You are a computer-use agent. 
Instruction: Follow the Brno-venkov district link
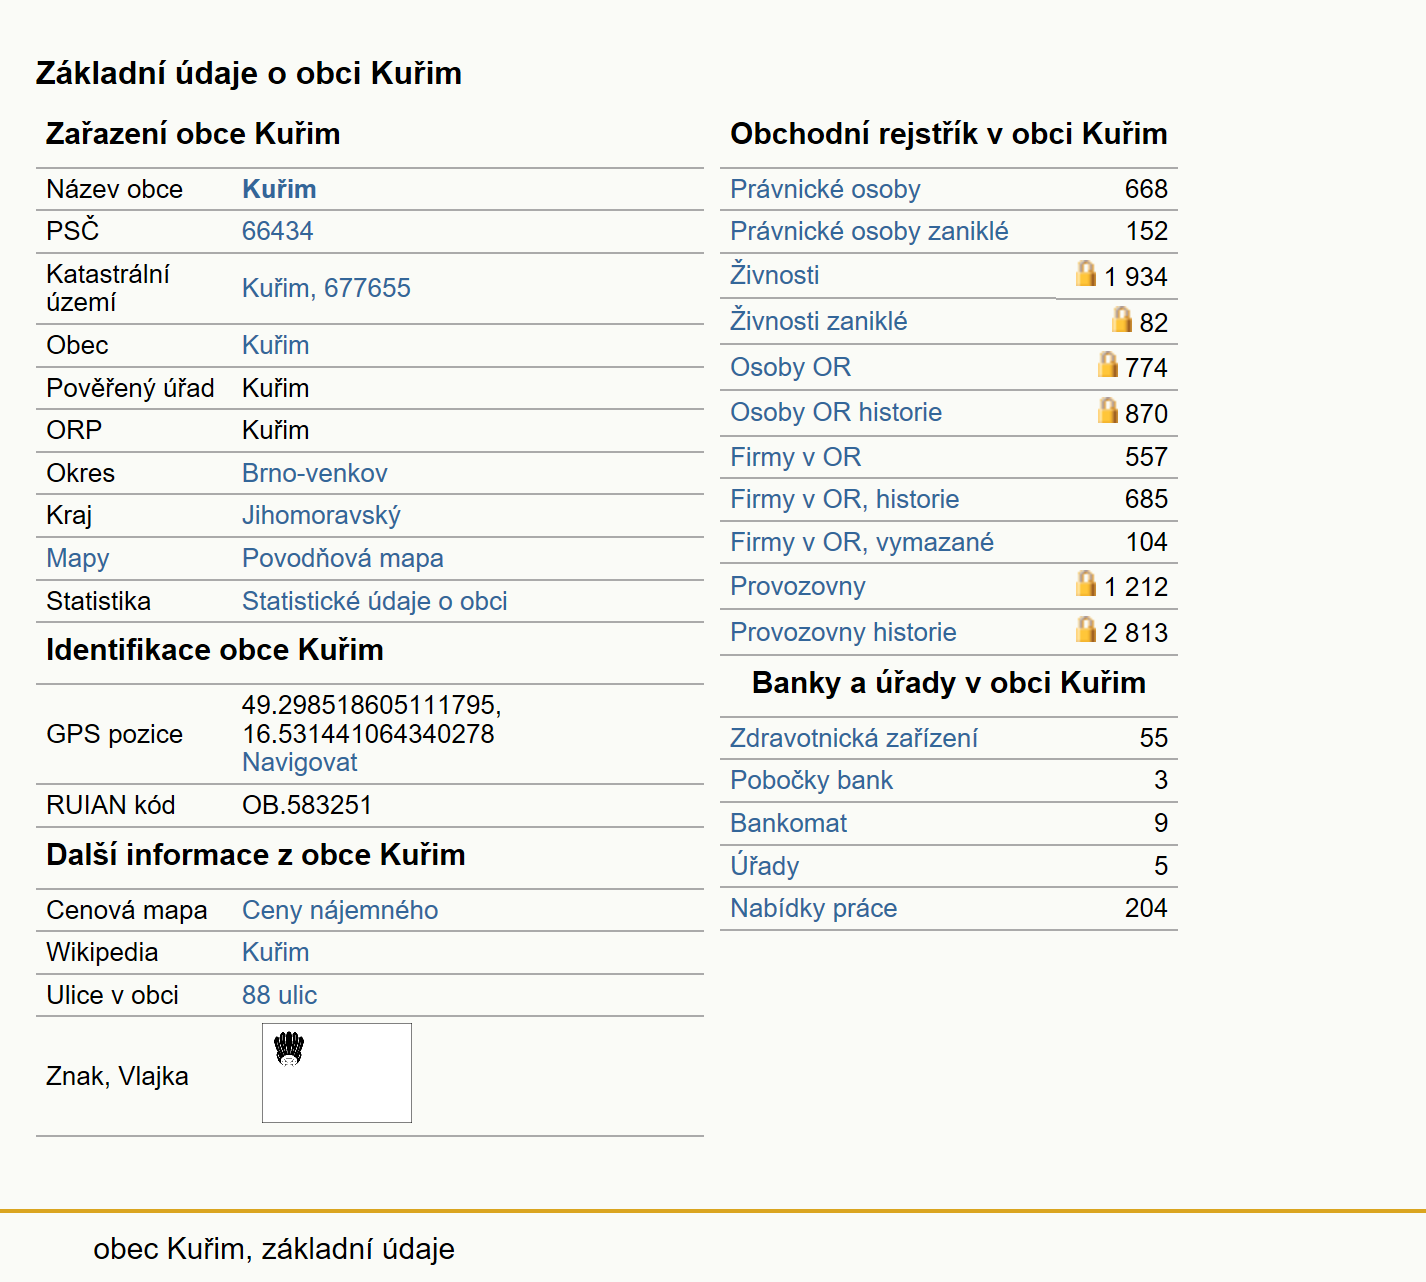coord(315,473)
